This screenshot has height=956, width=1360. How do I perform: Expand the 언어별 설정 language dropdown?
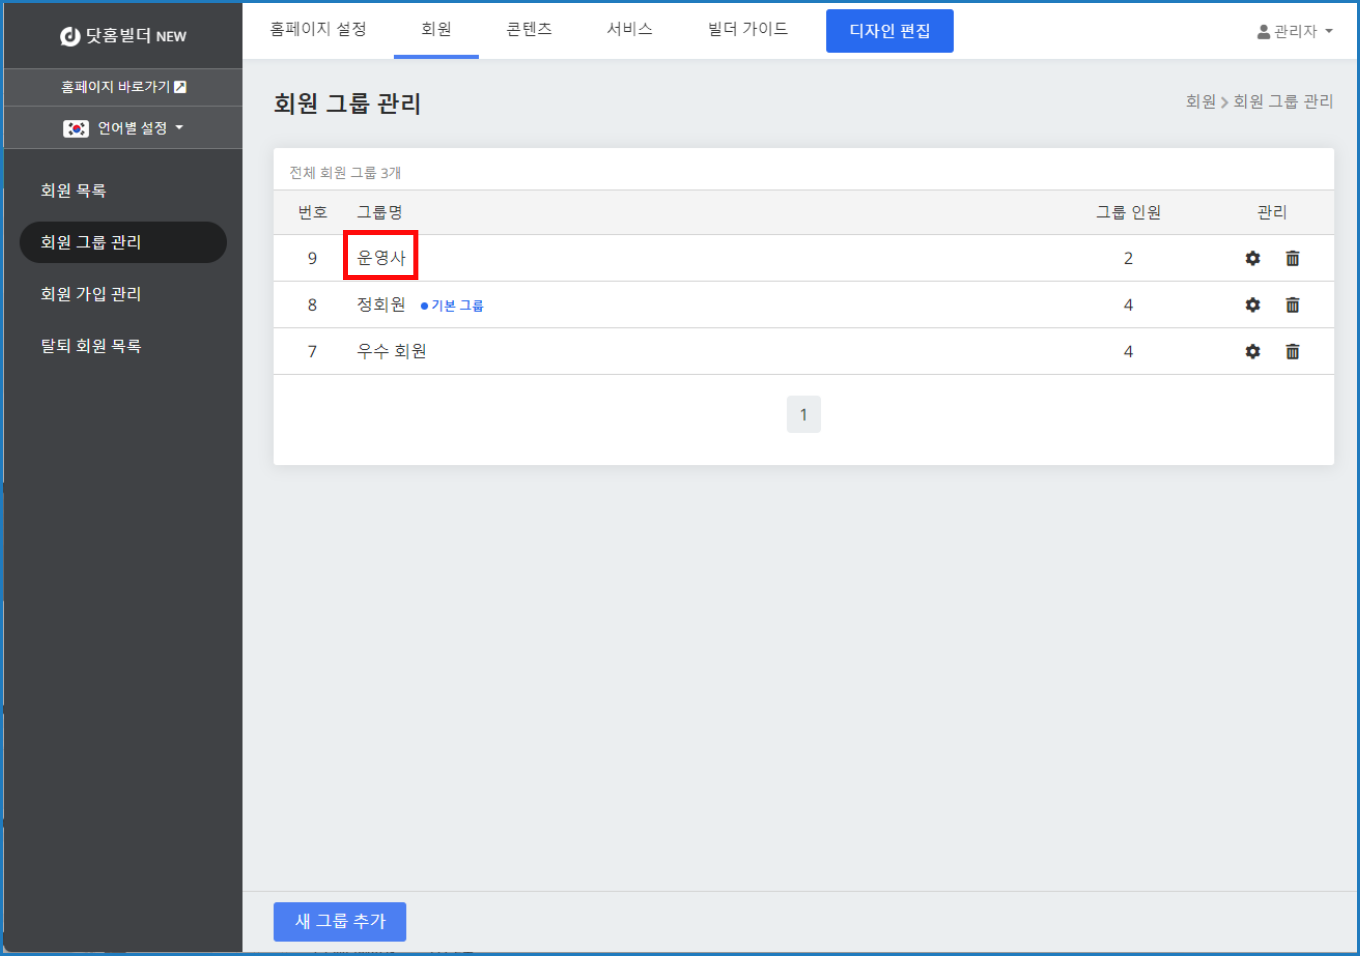(x=123, y=128)
